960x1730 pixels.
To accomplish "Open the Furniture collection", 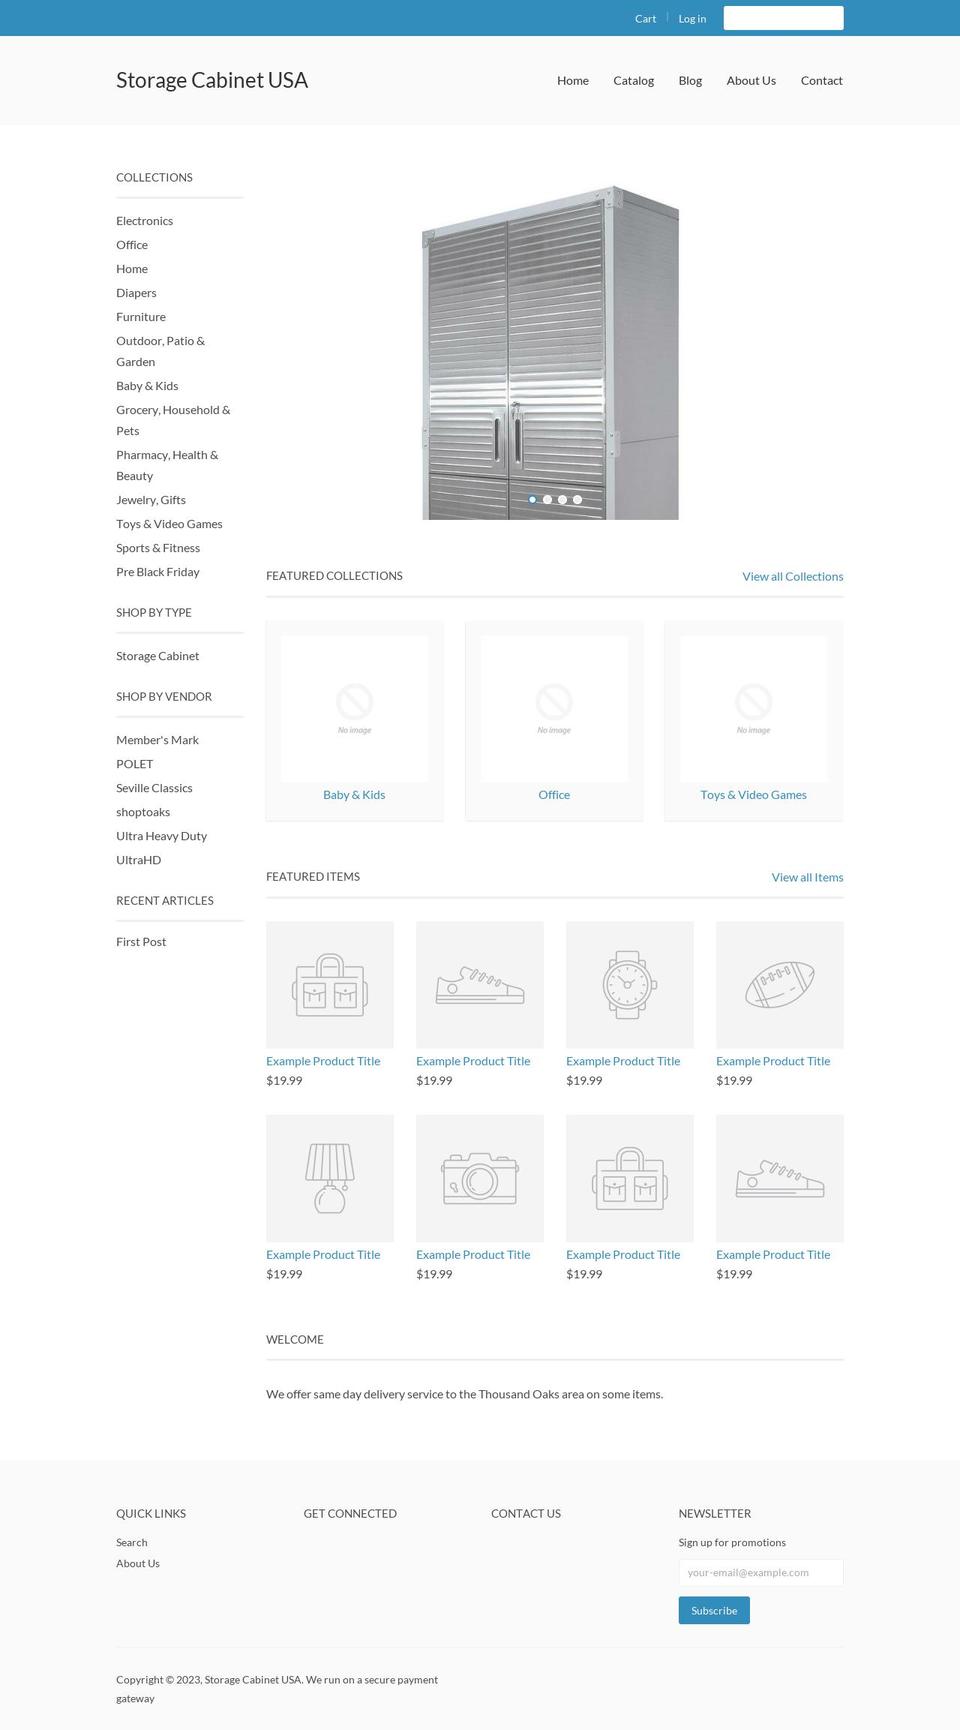I will (x=141, y=317).
